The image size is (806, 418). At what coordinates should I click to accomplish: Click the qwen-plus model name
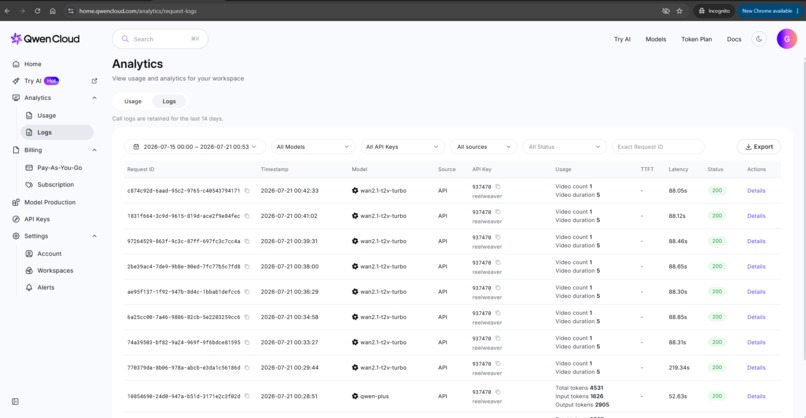coord(374,396)
